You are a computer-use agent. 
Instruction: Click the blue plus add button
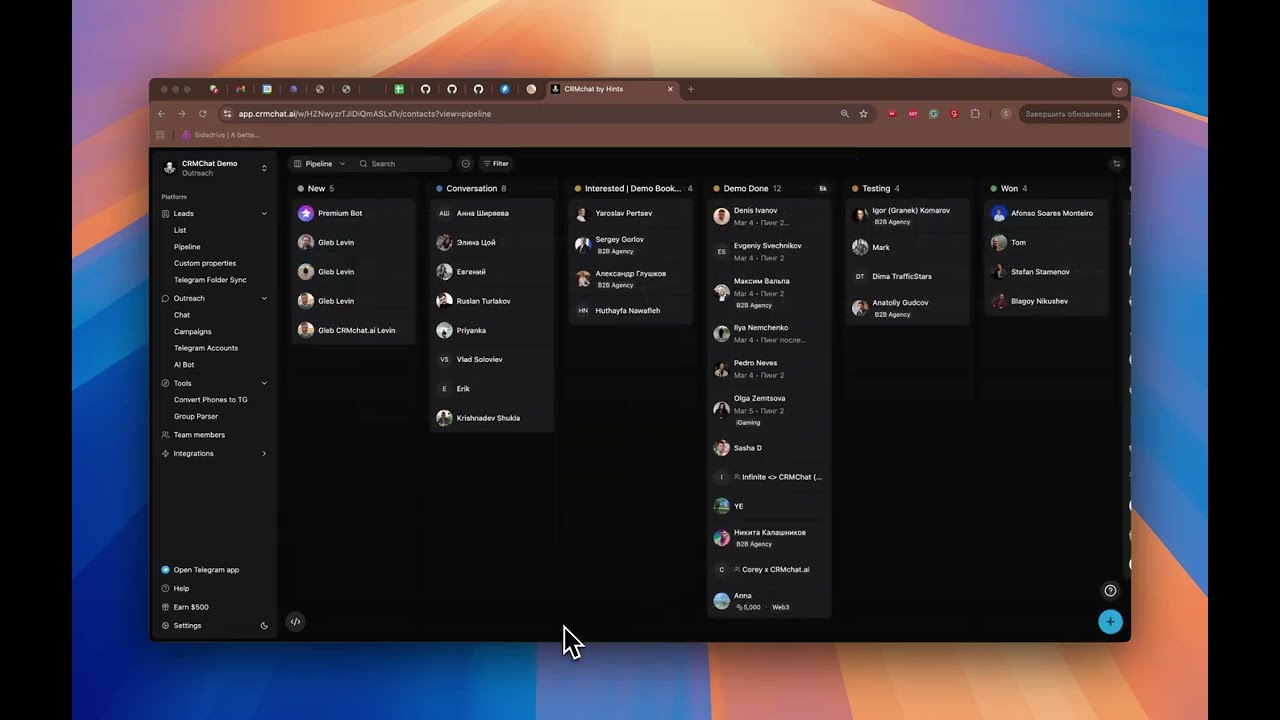click(x=1109, y=622)
